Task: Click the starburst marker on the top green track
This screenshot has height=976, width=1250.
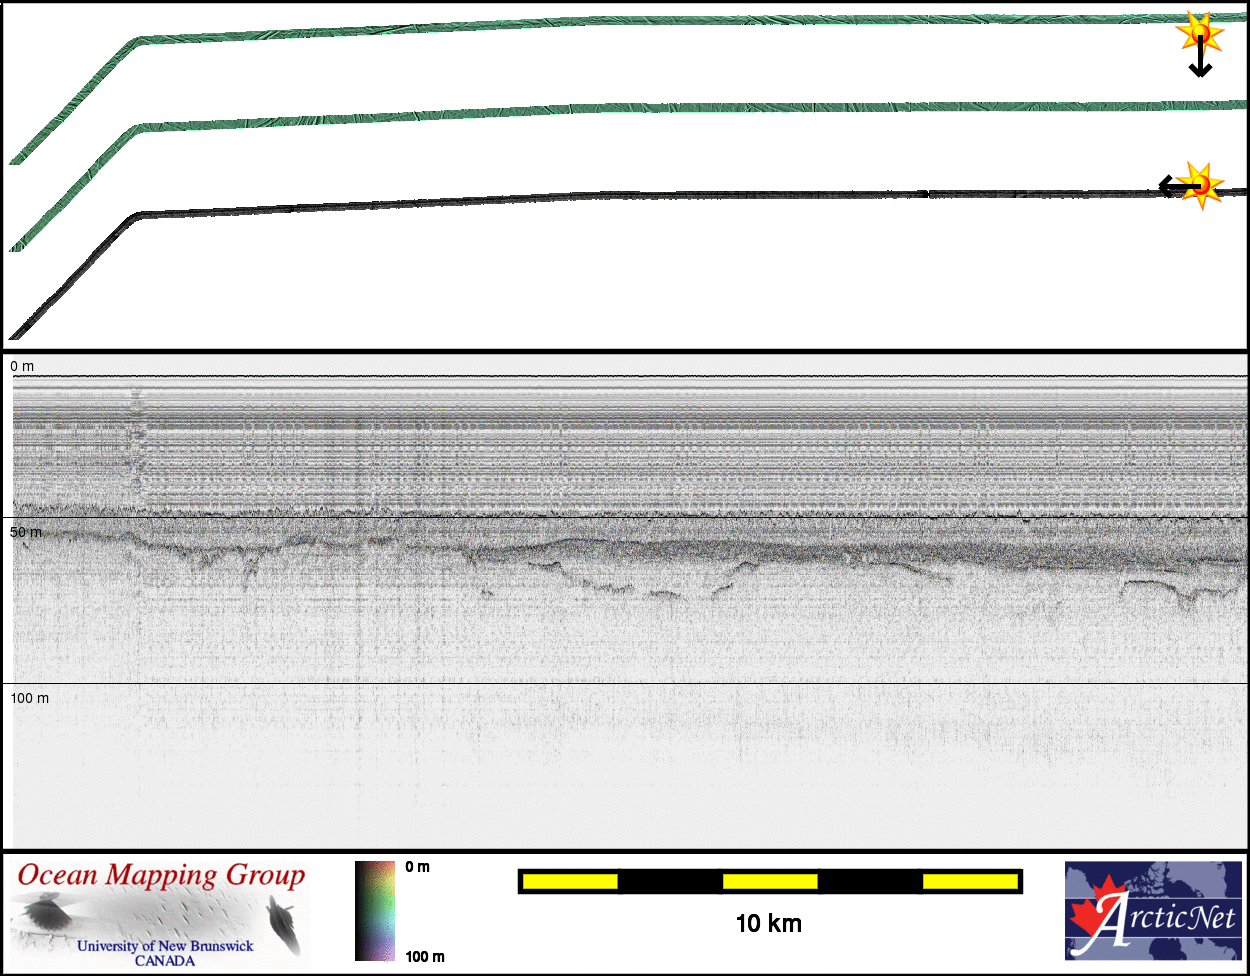Action: pyautogui.click(x=1199, y=34)
